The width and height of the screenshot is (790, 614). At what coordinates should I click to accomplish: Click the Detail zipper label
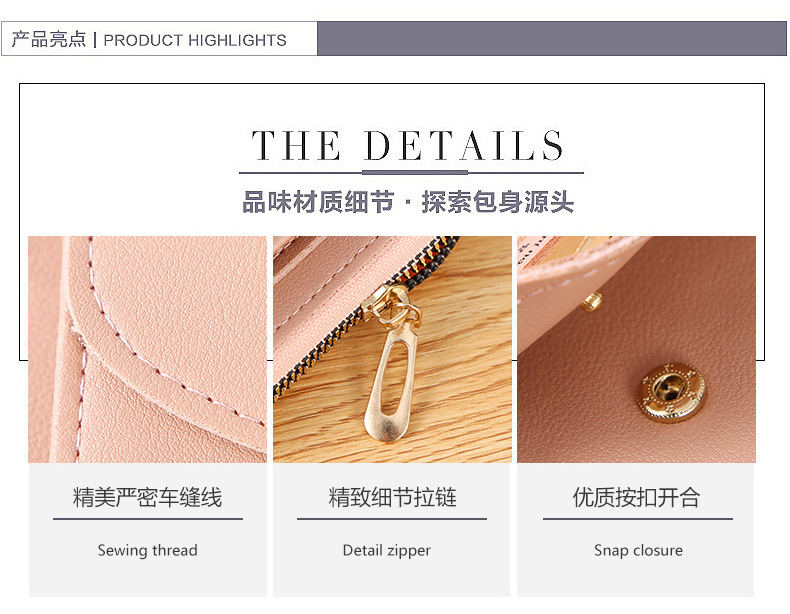pos(386,551)
